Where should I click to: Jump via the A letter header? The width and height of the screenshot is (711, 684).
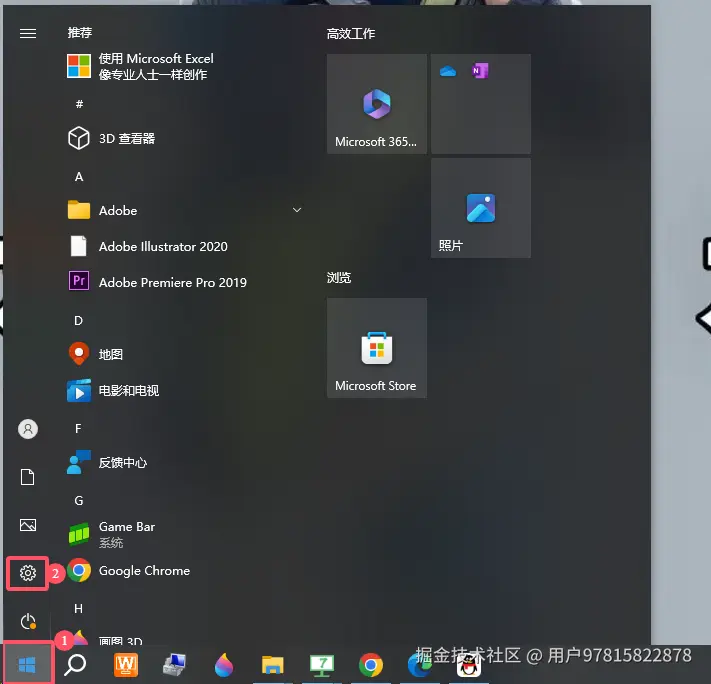(79, 176)
